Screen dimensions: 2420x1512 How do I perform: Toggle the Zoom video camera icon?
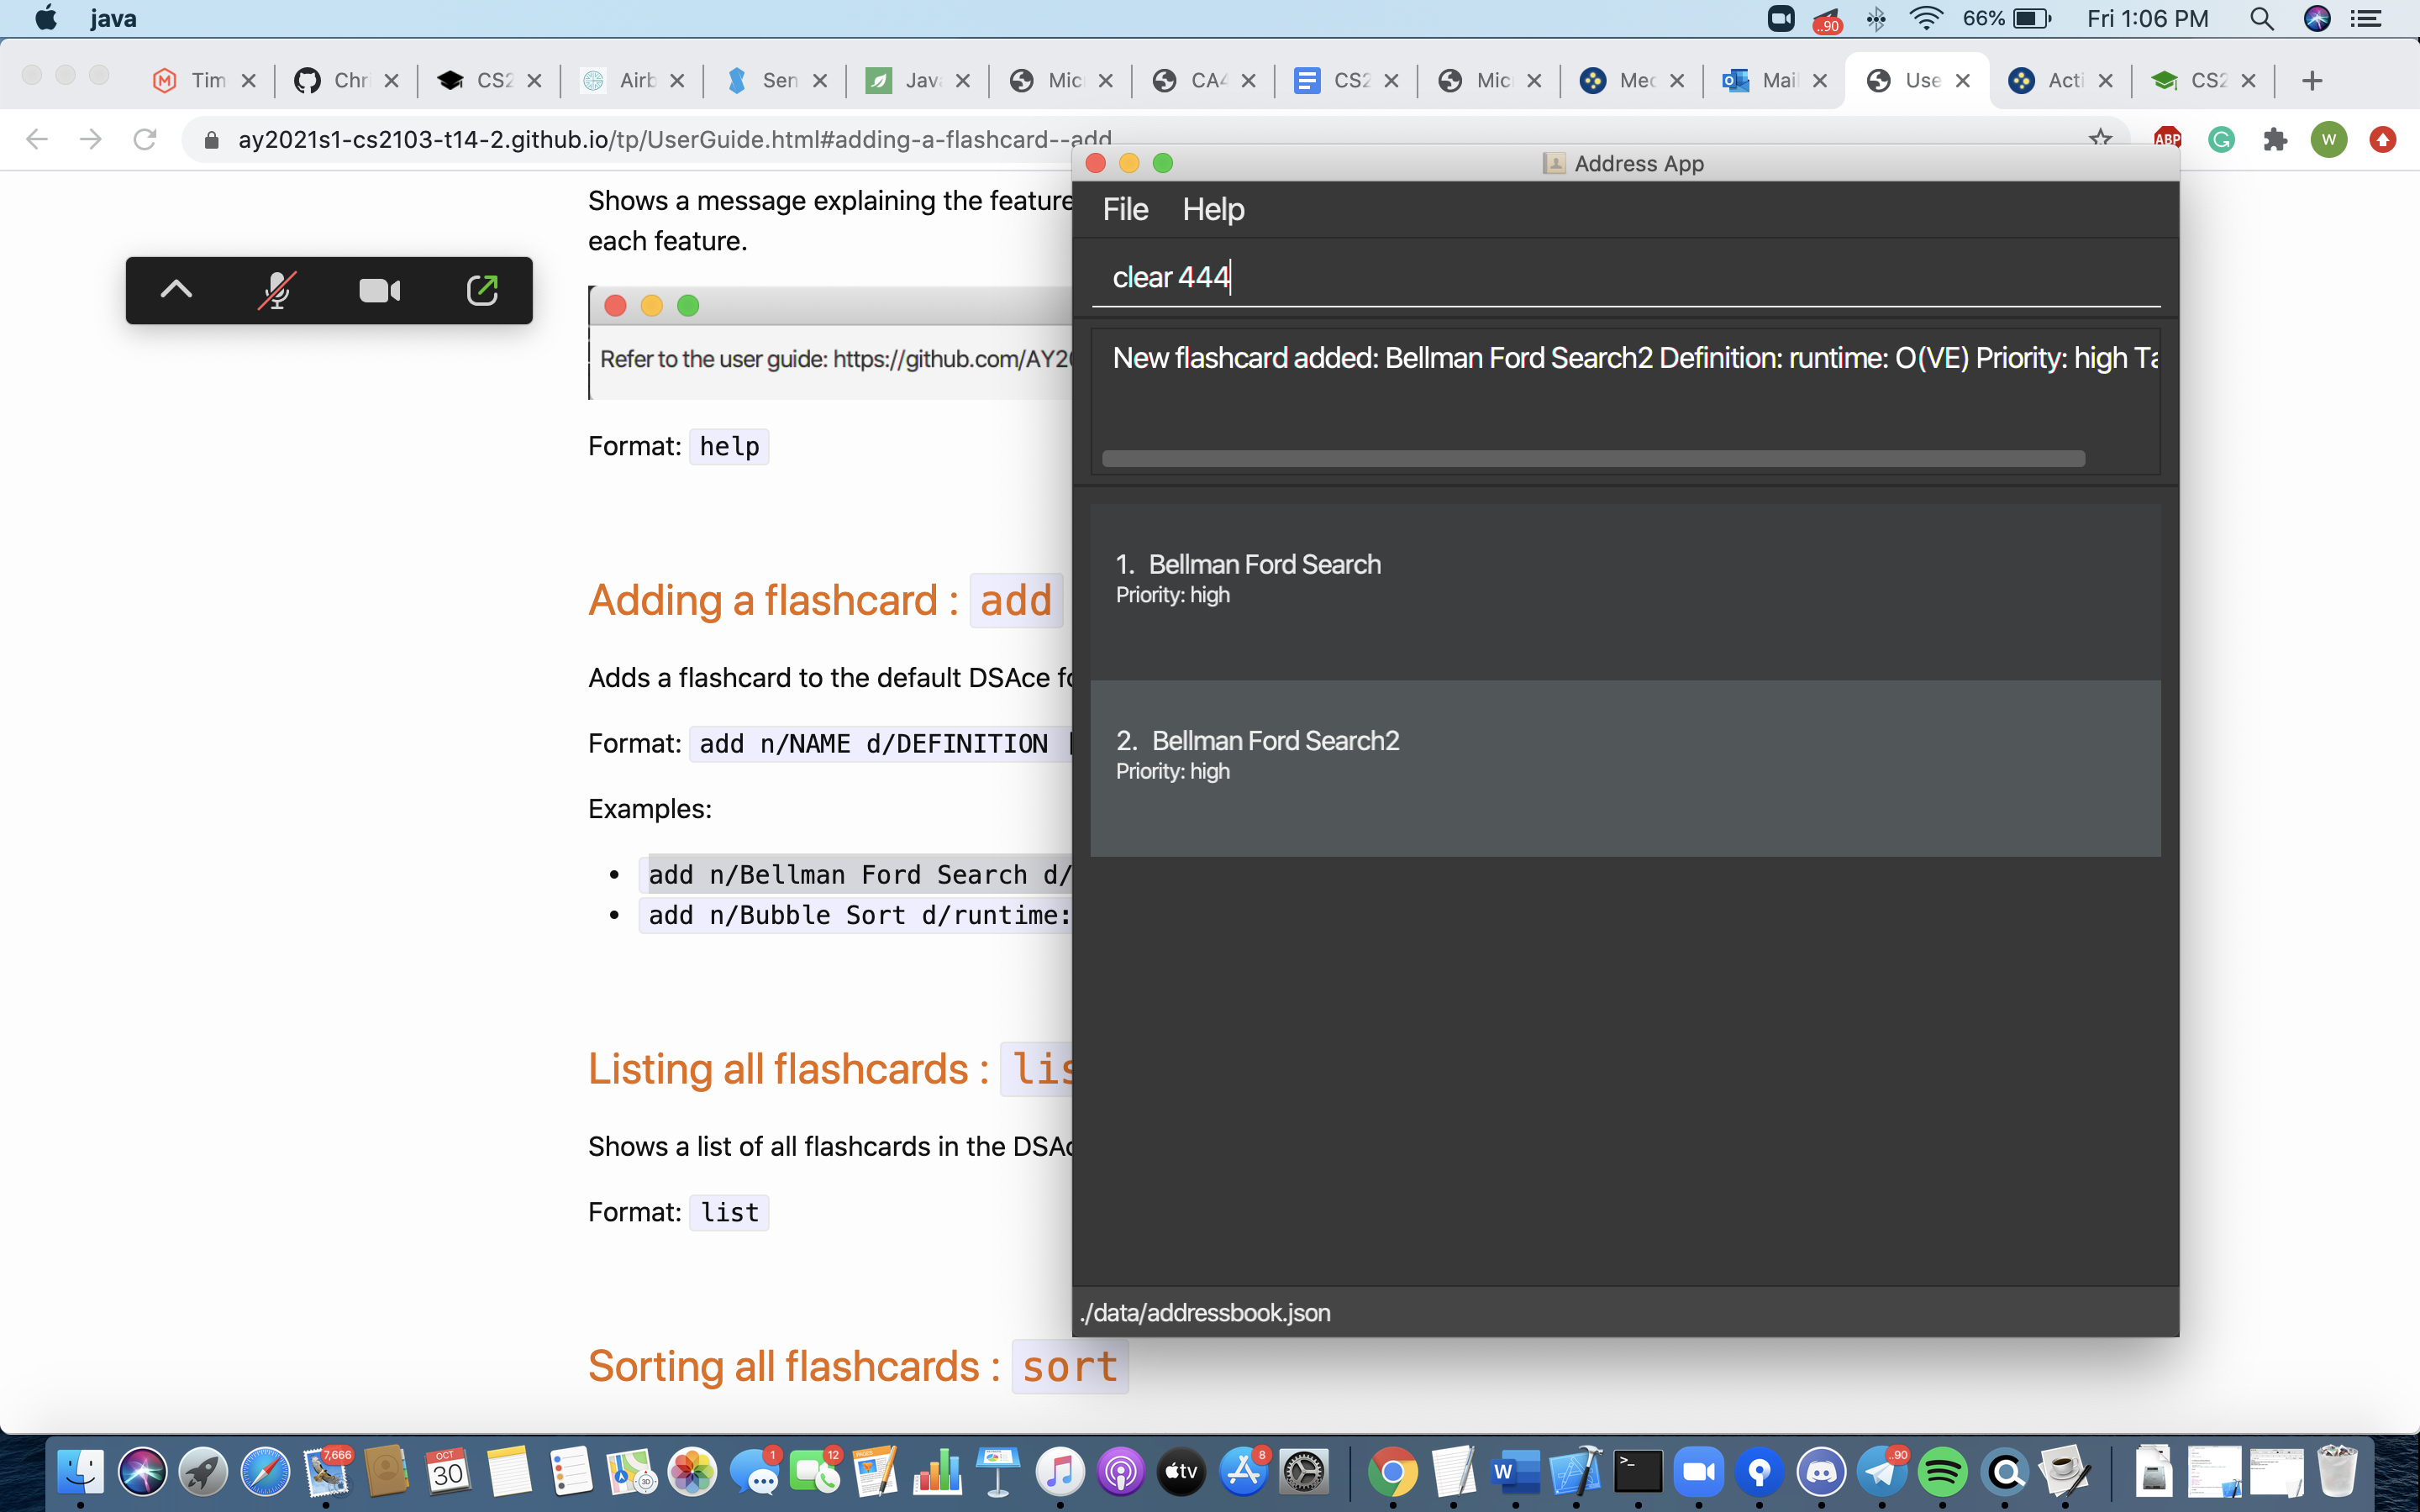(379, 290)
